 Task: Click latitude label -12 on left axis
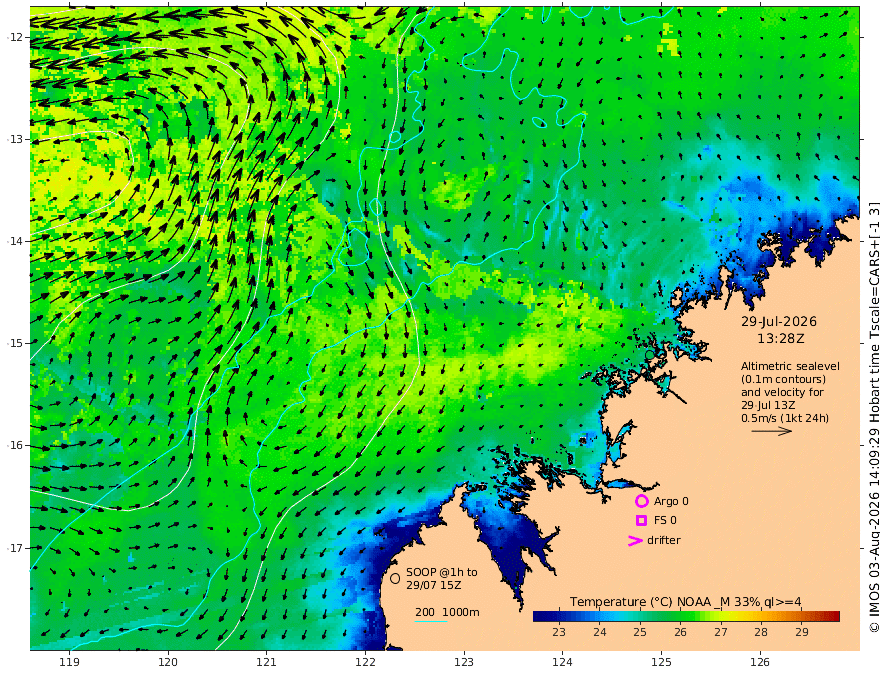(x=15, y=37)
